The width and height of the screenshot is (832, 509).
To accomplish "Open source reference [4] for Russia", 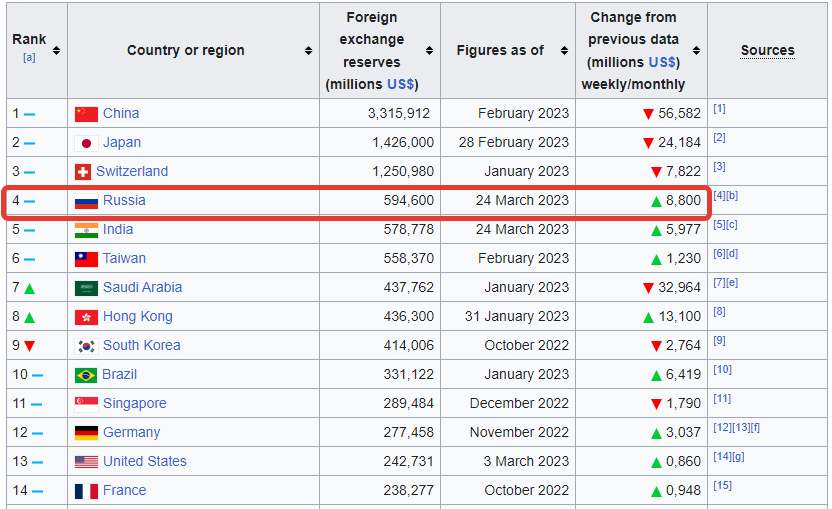I will pyautogui.click(x=720, y=196).
